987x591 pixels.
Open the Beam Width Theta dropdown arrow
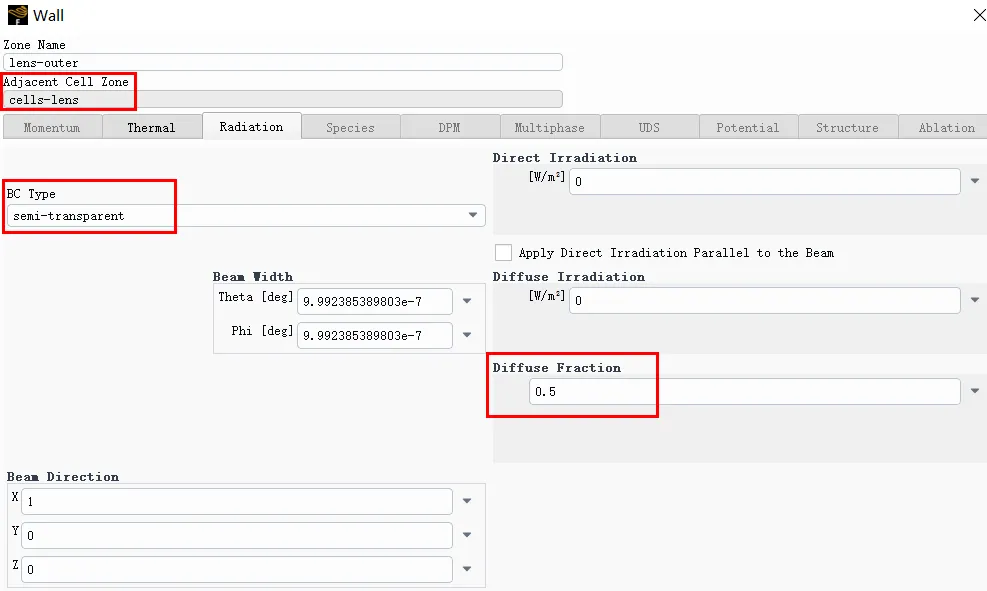pyautogui.click(x=467, y=301)
